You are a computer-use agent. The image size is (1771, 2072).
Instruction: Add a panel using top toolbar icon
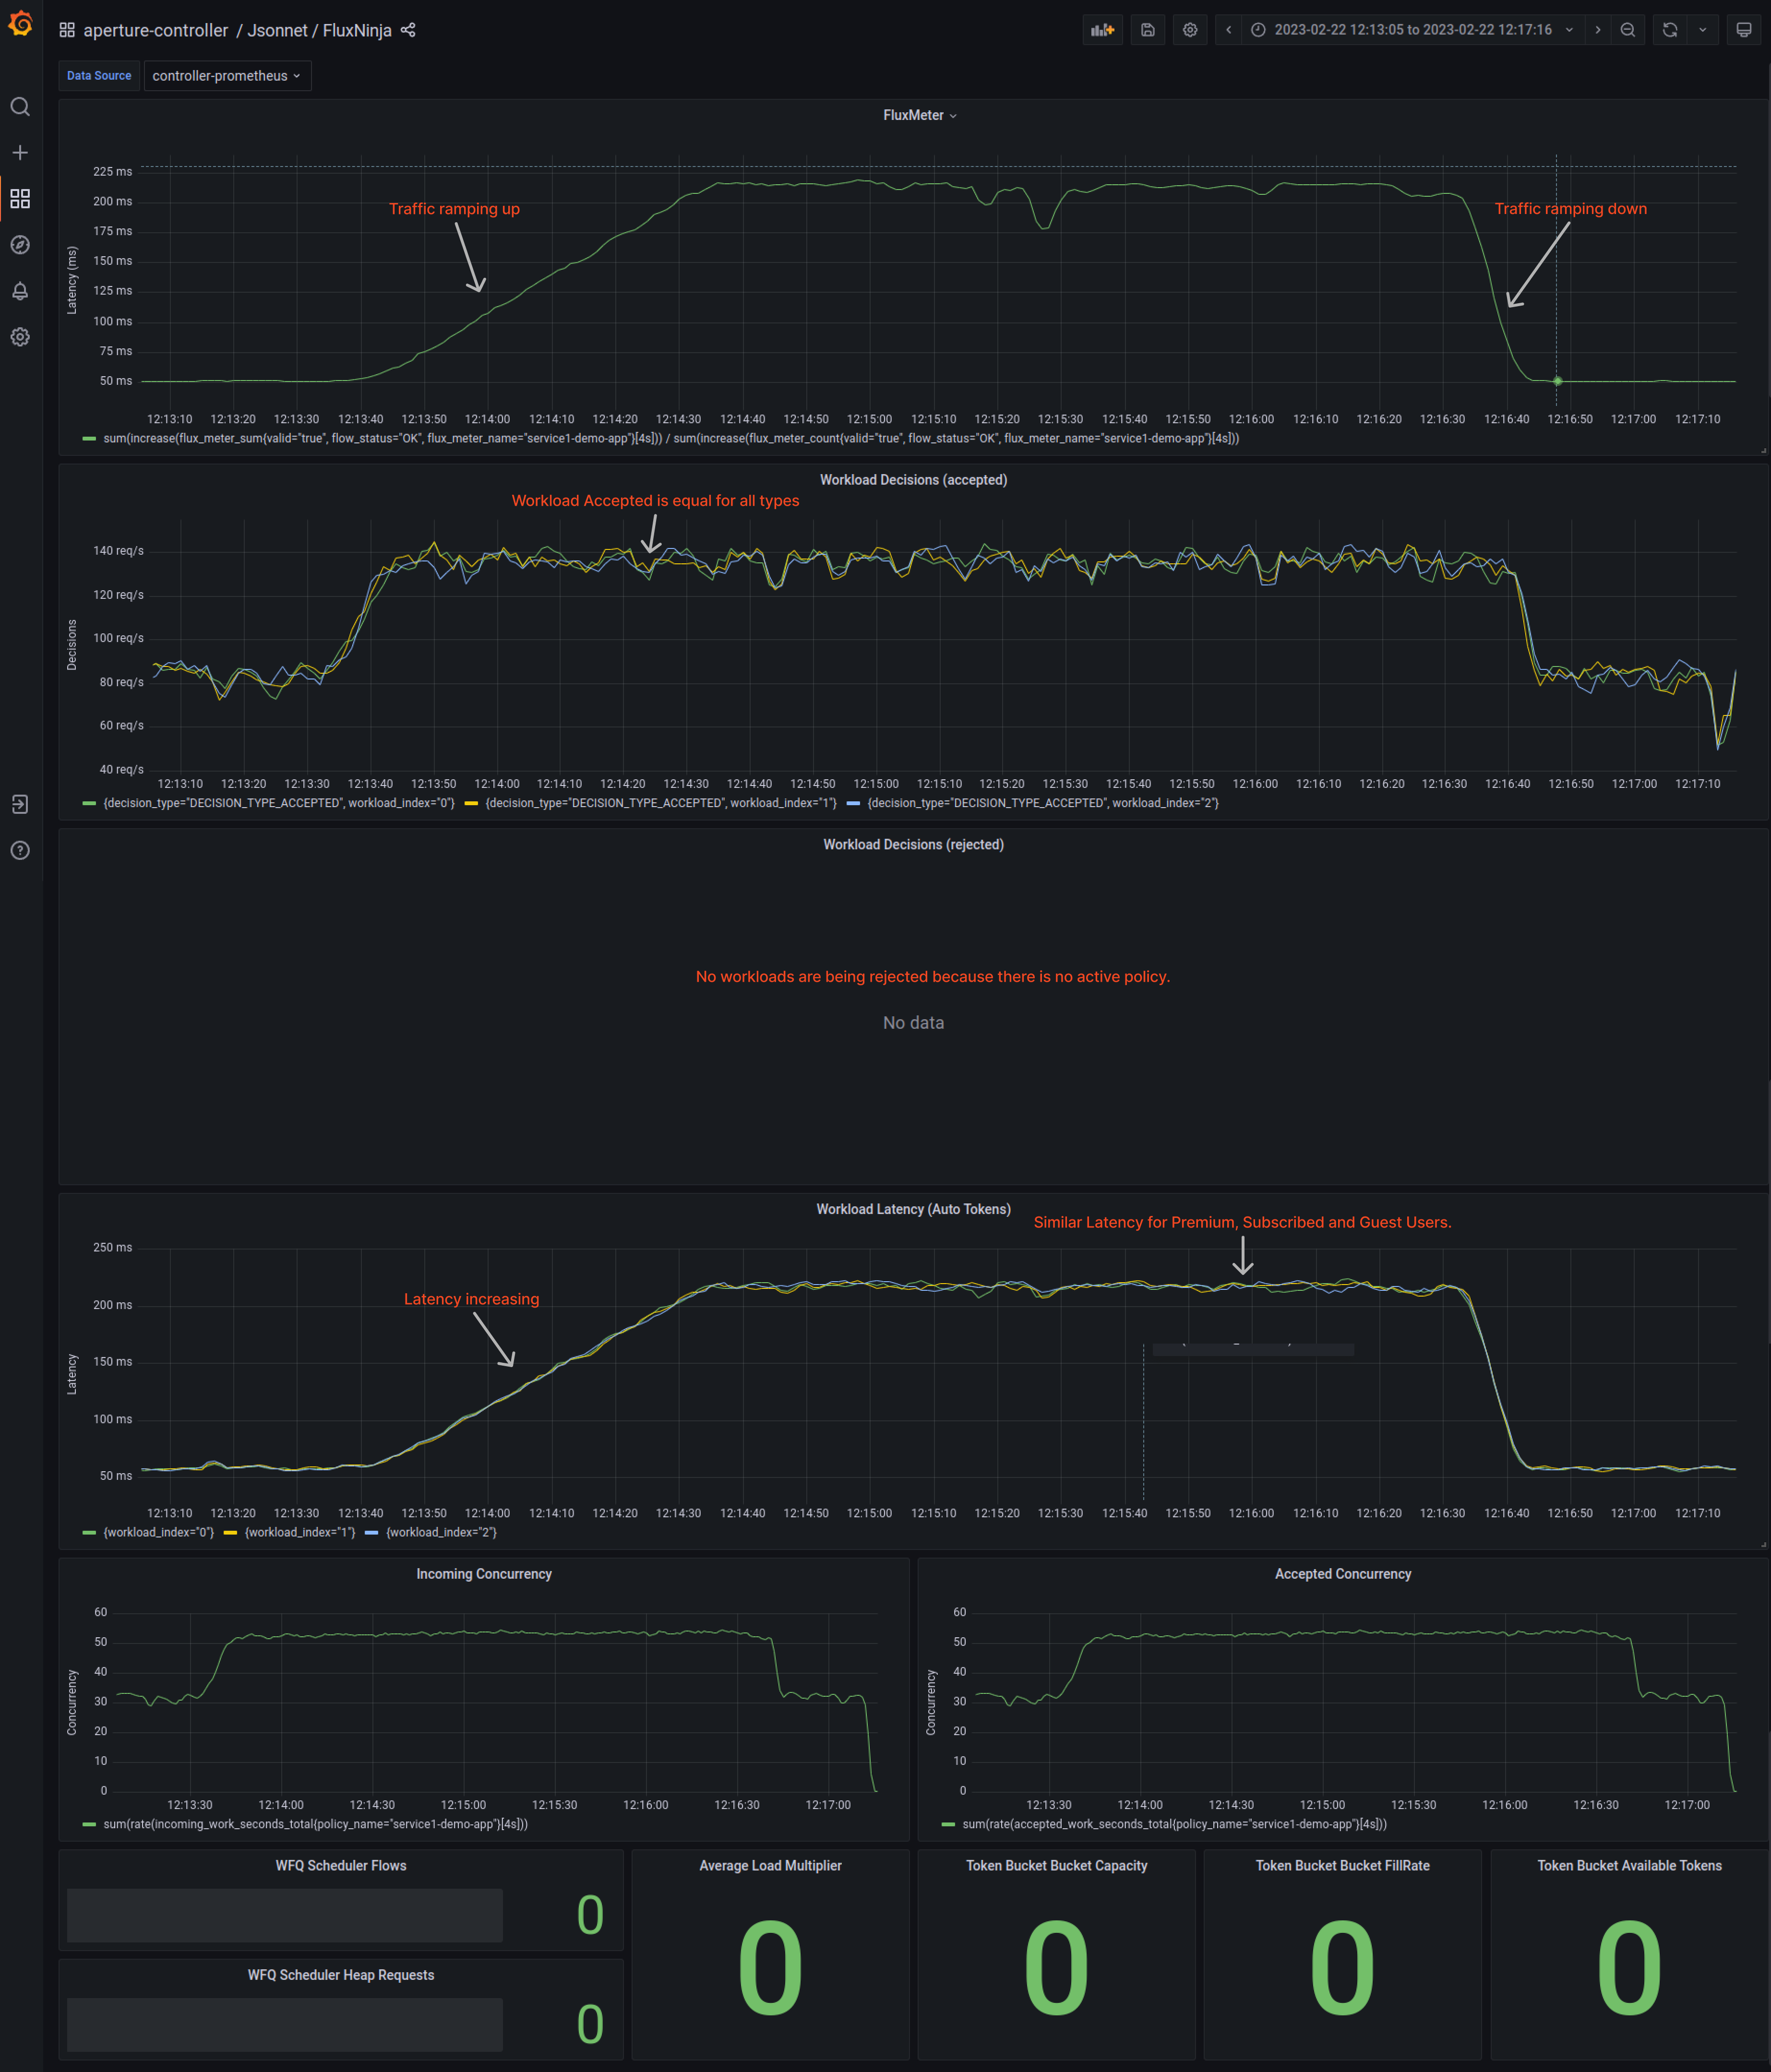pos(1103,30)
